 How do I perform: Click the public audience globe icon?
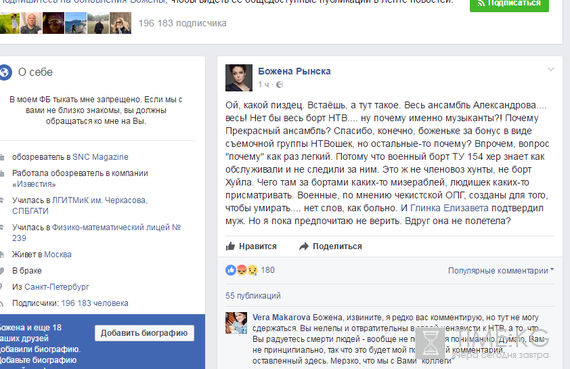[x=279, y=85]
